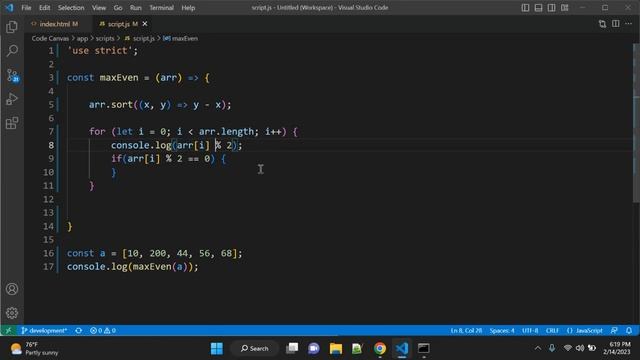640x360 pixels.
Task: Click the remote window indicator in status bar
Action: (8, 330)
